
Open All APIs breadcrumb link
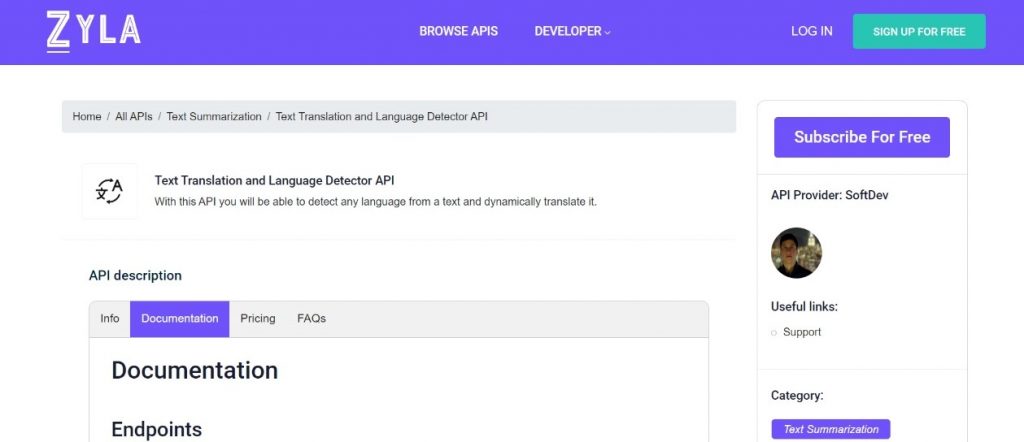pyautogui.click(x=134, y=116)
